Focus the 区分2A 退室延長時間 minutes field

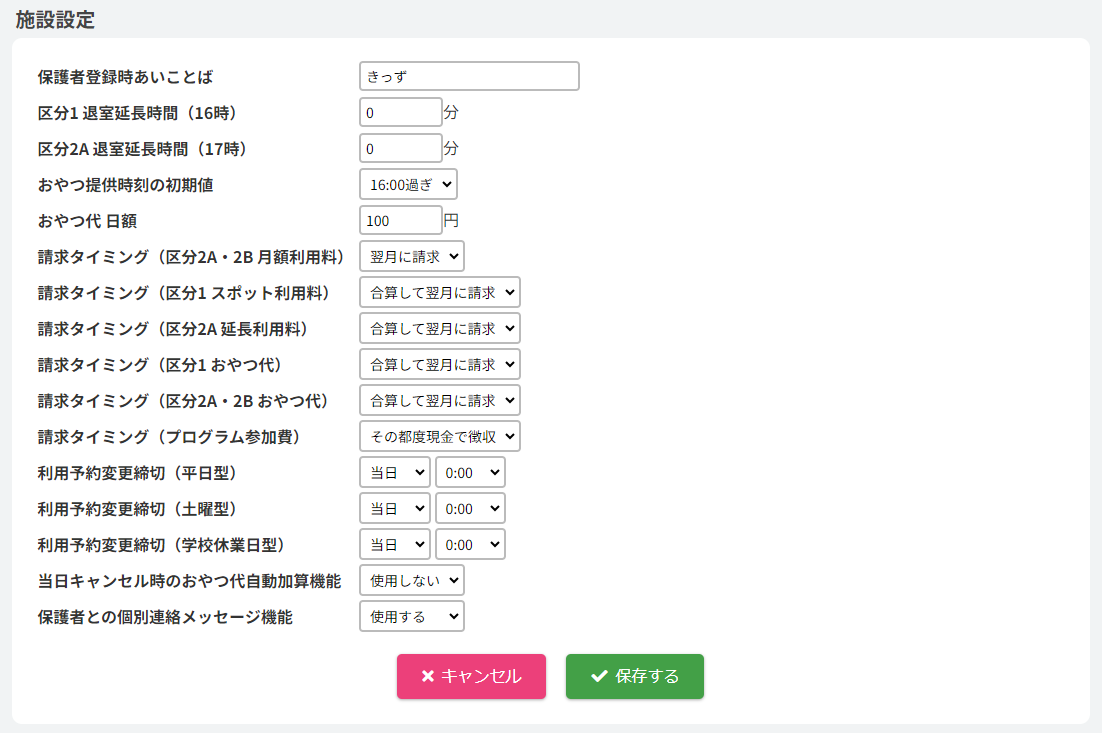[400, 148]
